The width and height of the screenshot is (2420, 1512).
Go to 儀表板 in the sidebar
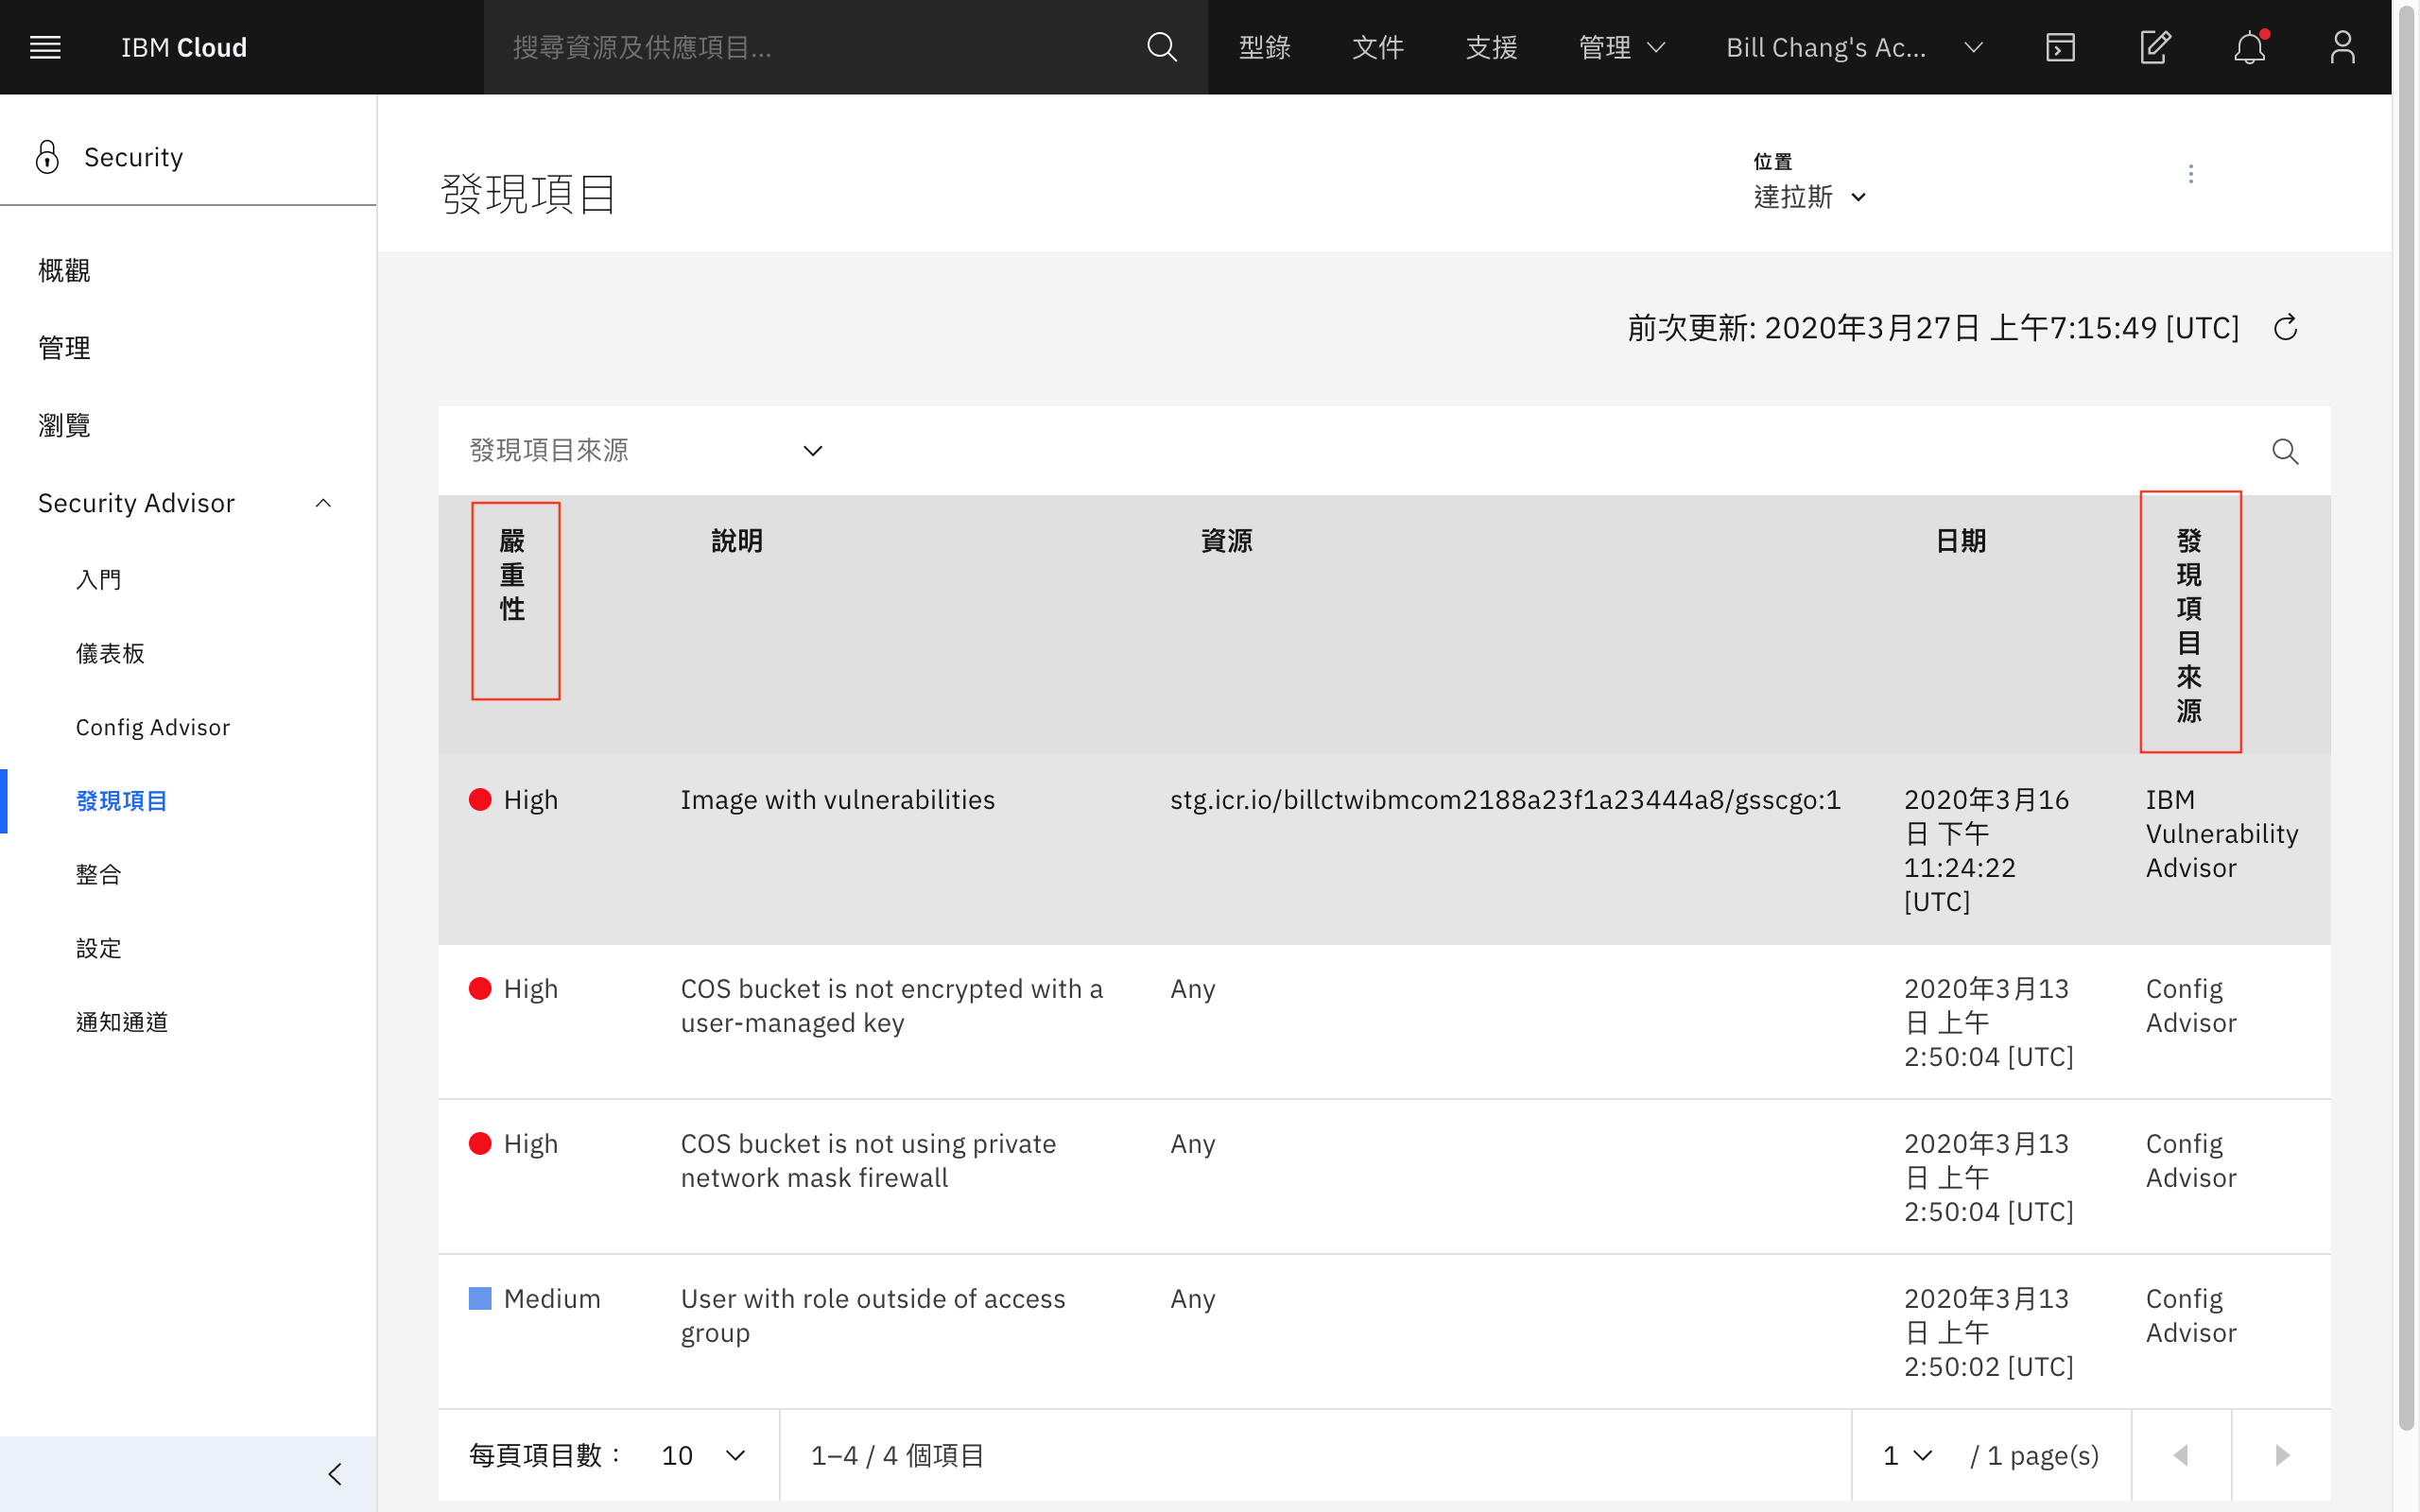[111, 653]
